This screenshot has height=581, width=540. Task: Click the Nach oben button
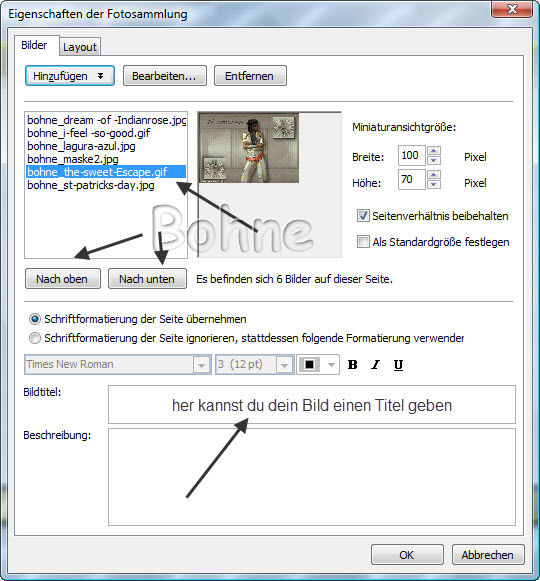click(63, 279)
